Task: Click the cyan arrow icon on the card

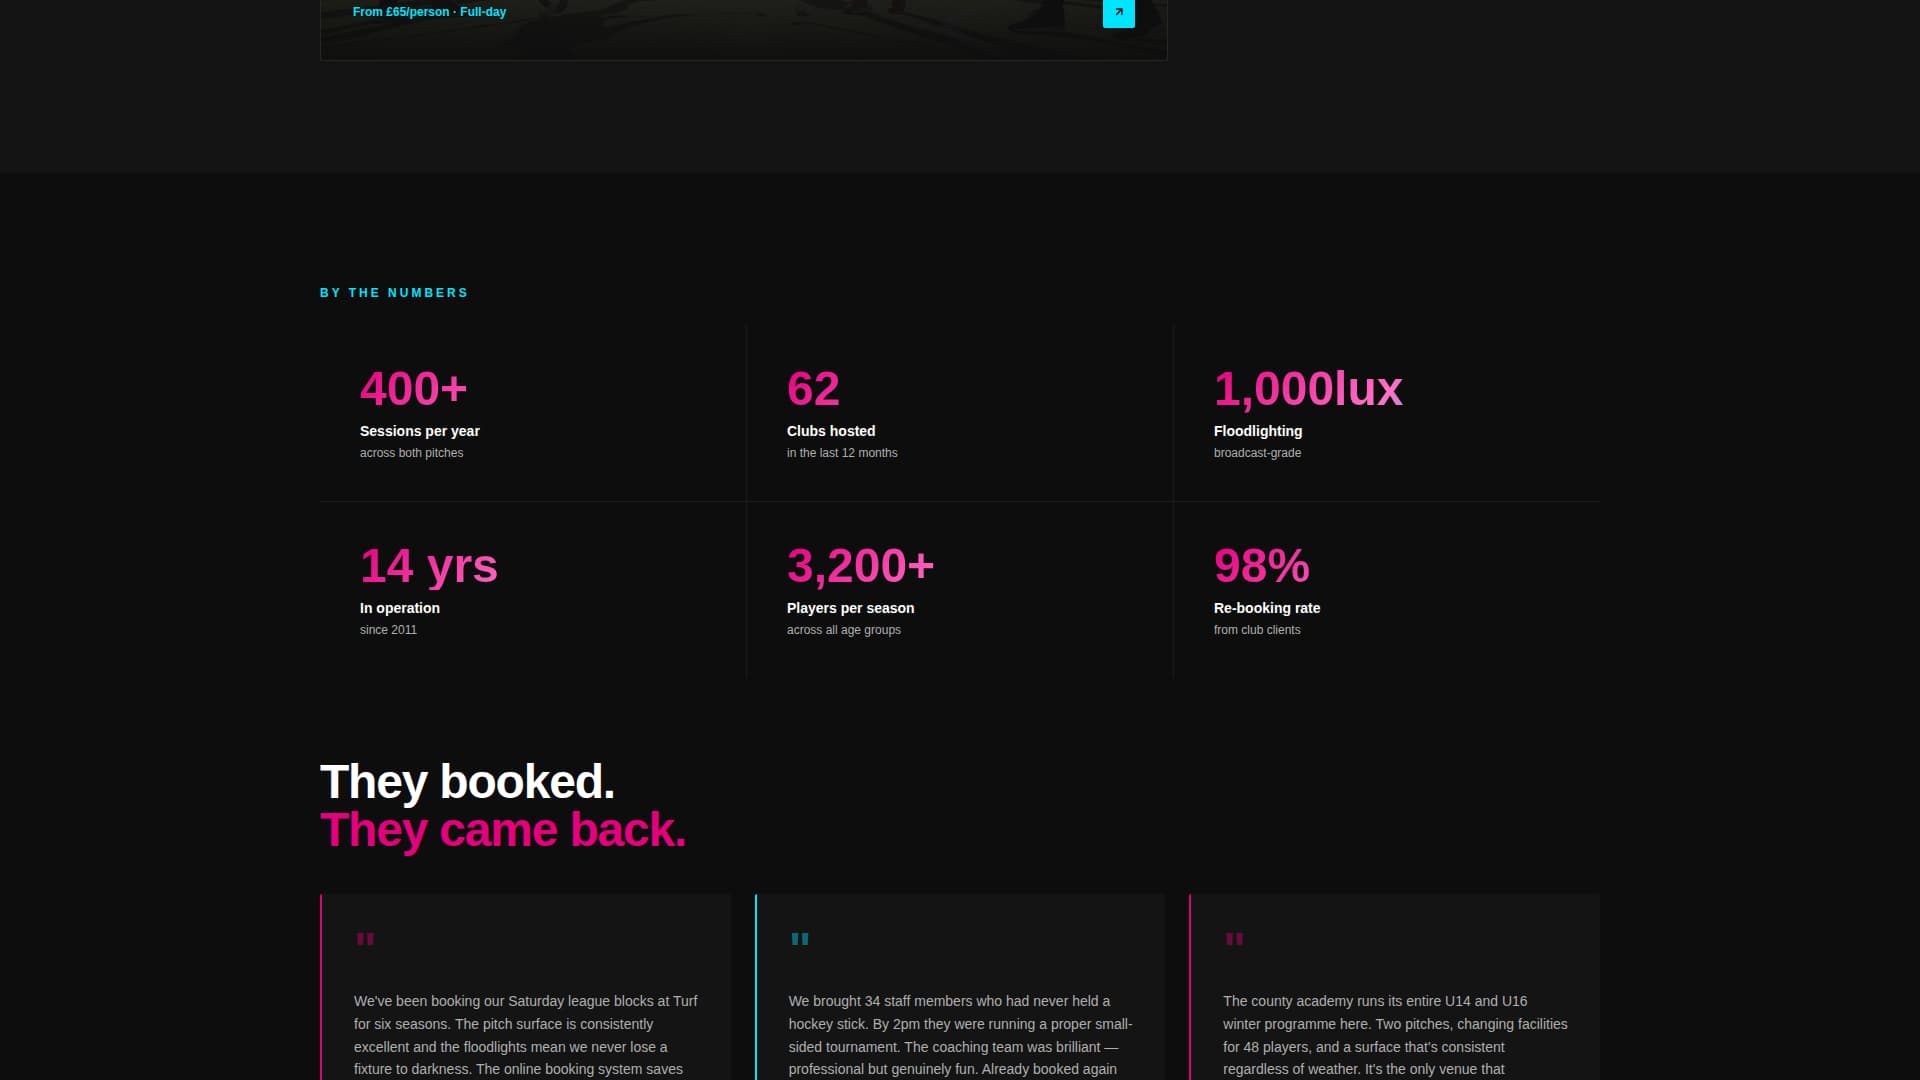Action: tap(1118, 13)
